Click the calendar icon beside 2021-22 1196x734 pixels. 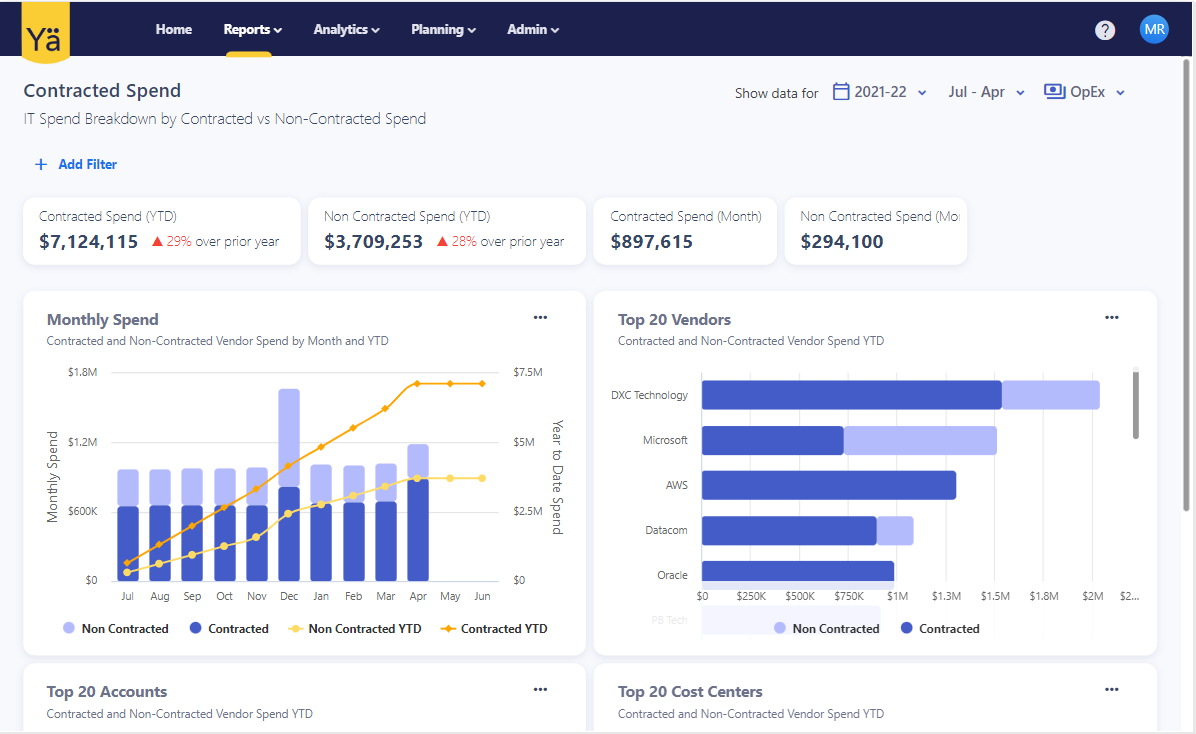(x=841, y=92)
